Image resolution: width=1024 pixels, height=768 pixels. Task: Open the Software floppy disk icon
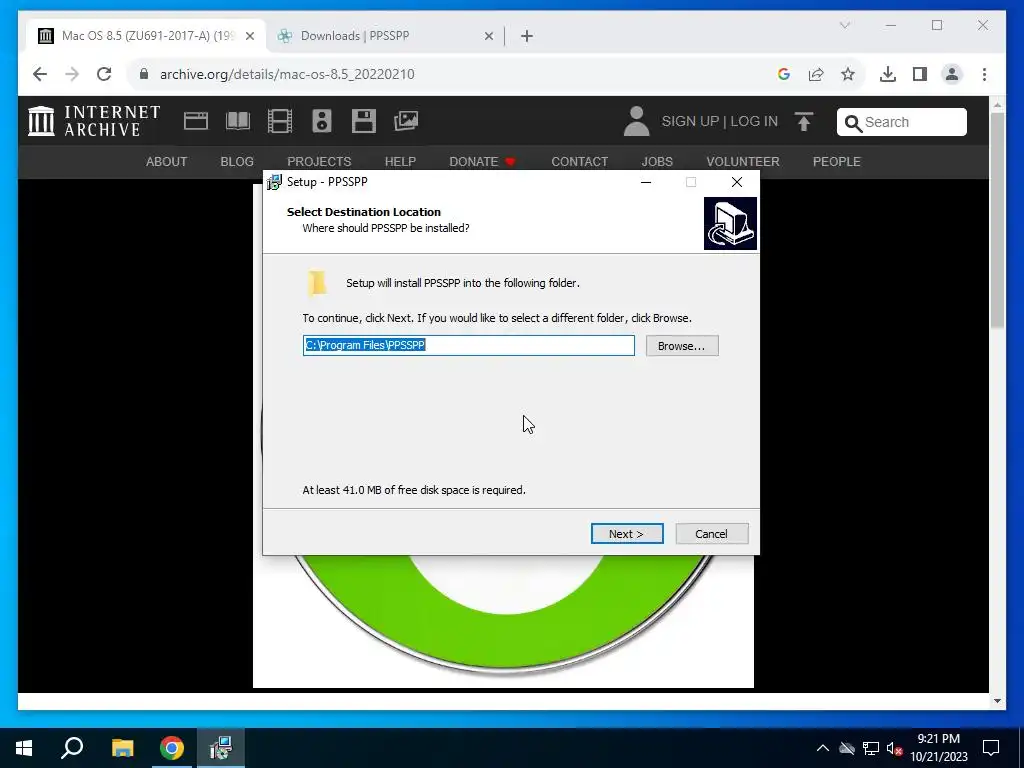(364, 121)
